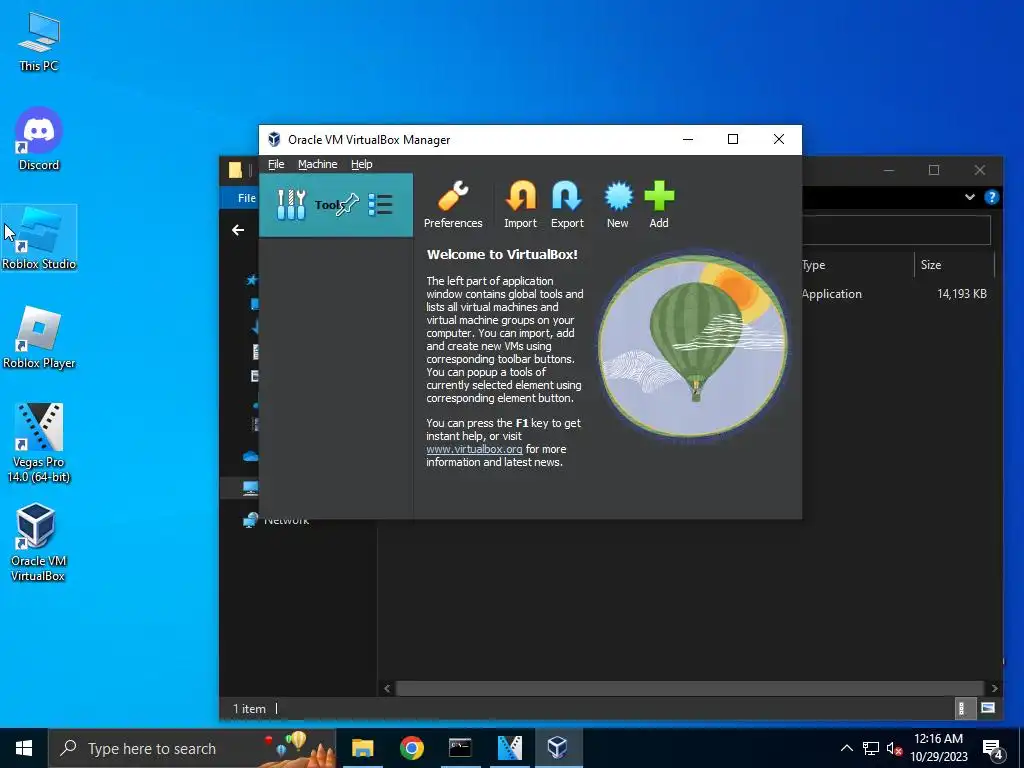Screen dimensions: 1024x768
Task: Click the horizontal scrollbar in File Explorer
Action: click(x=689, y=688)
